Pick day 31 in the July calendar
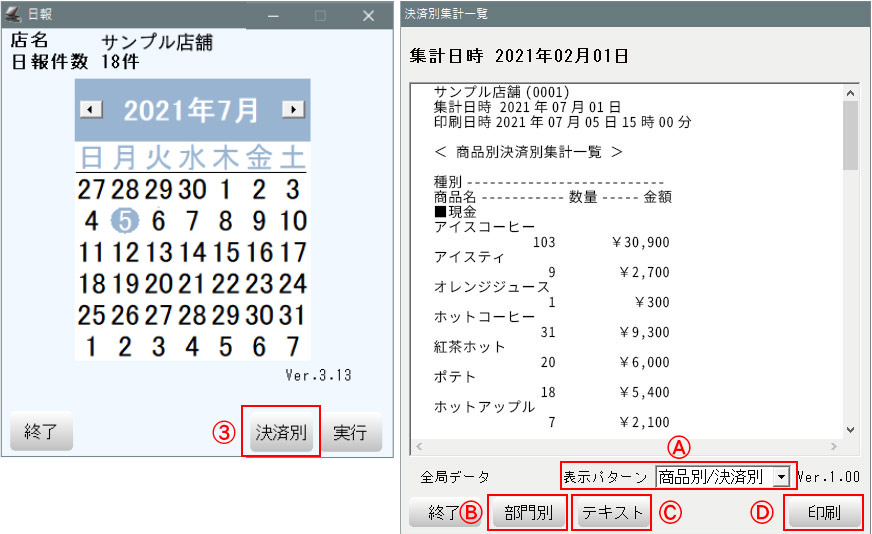This screenshot has height=534, width=872. 293,315
